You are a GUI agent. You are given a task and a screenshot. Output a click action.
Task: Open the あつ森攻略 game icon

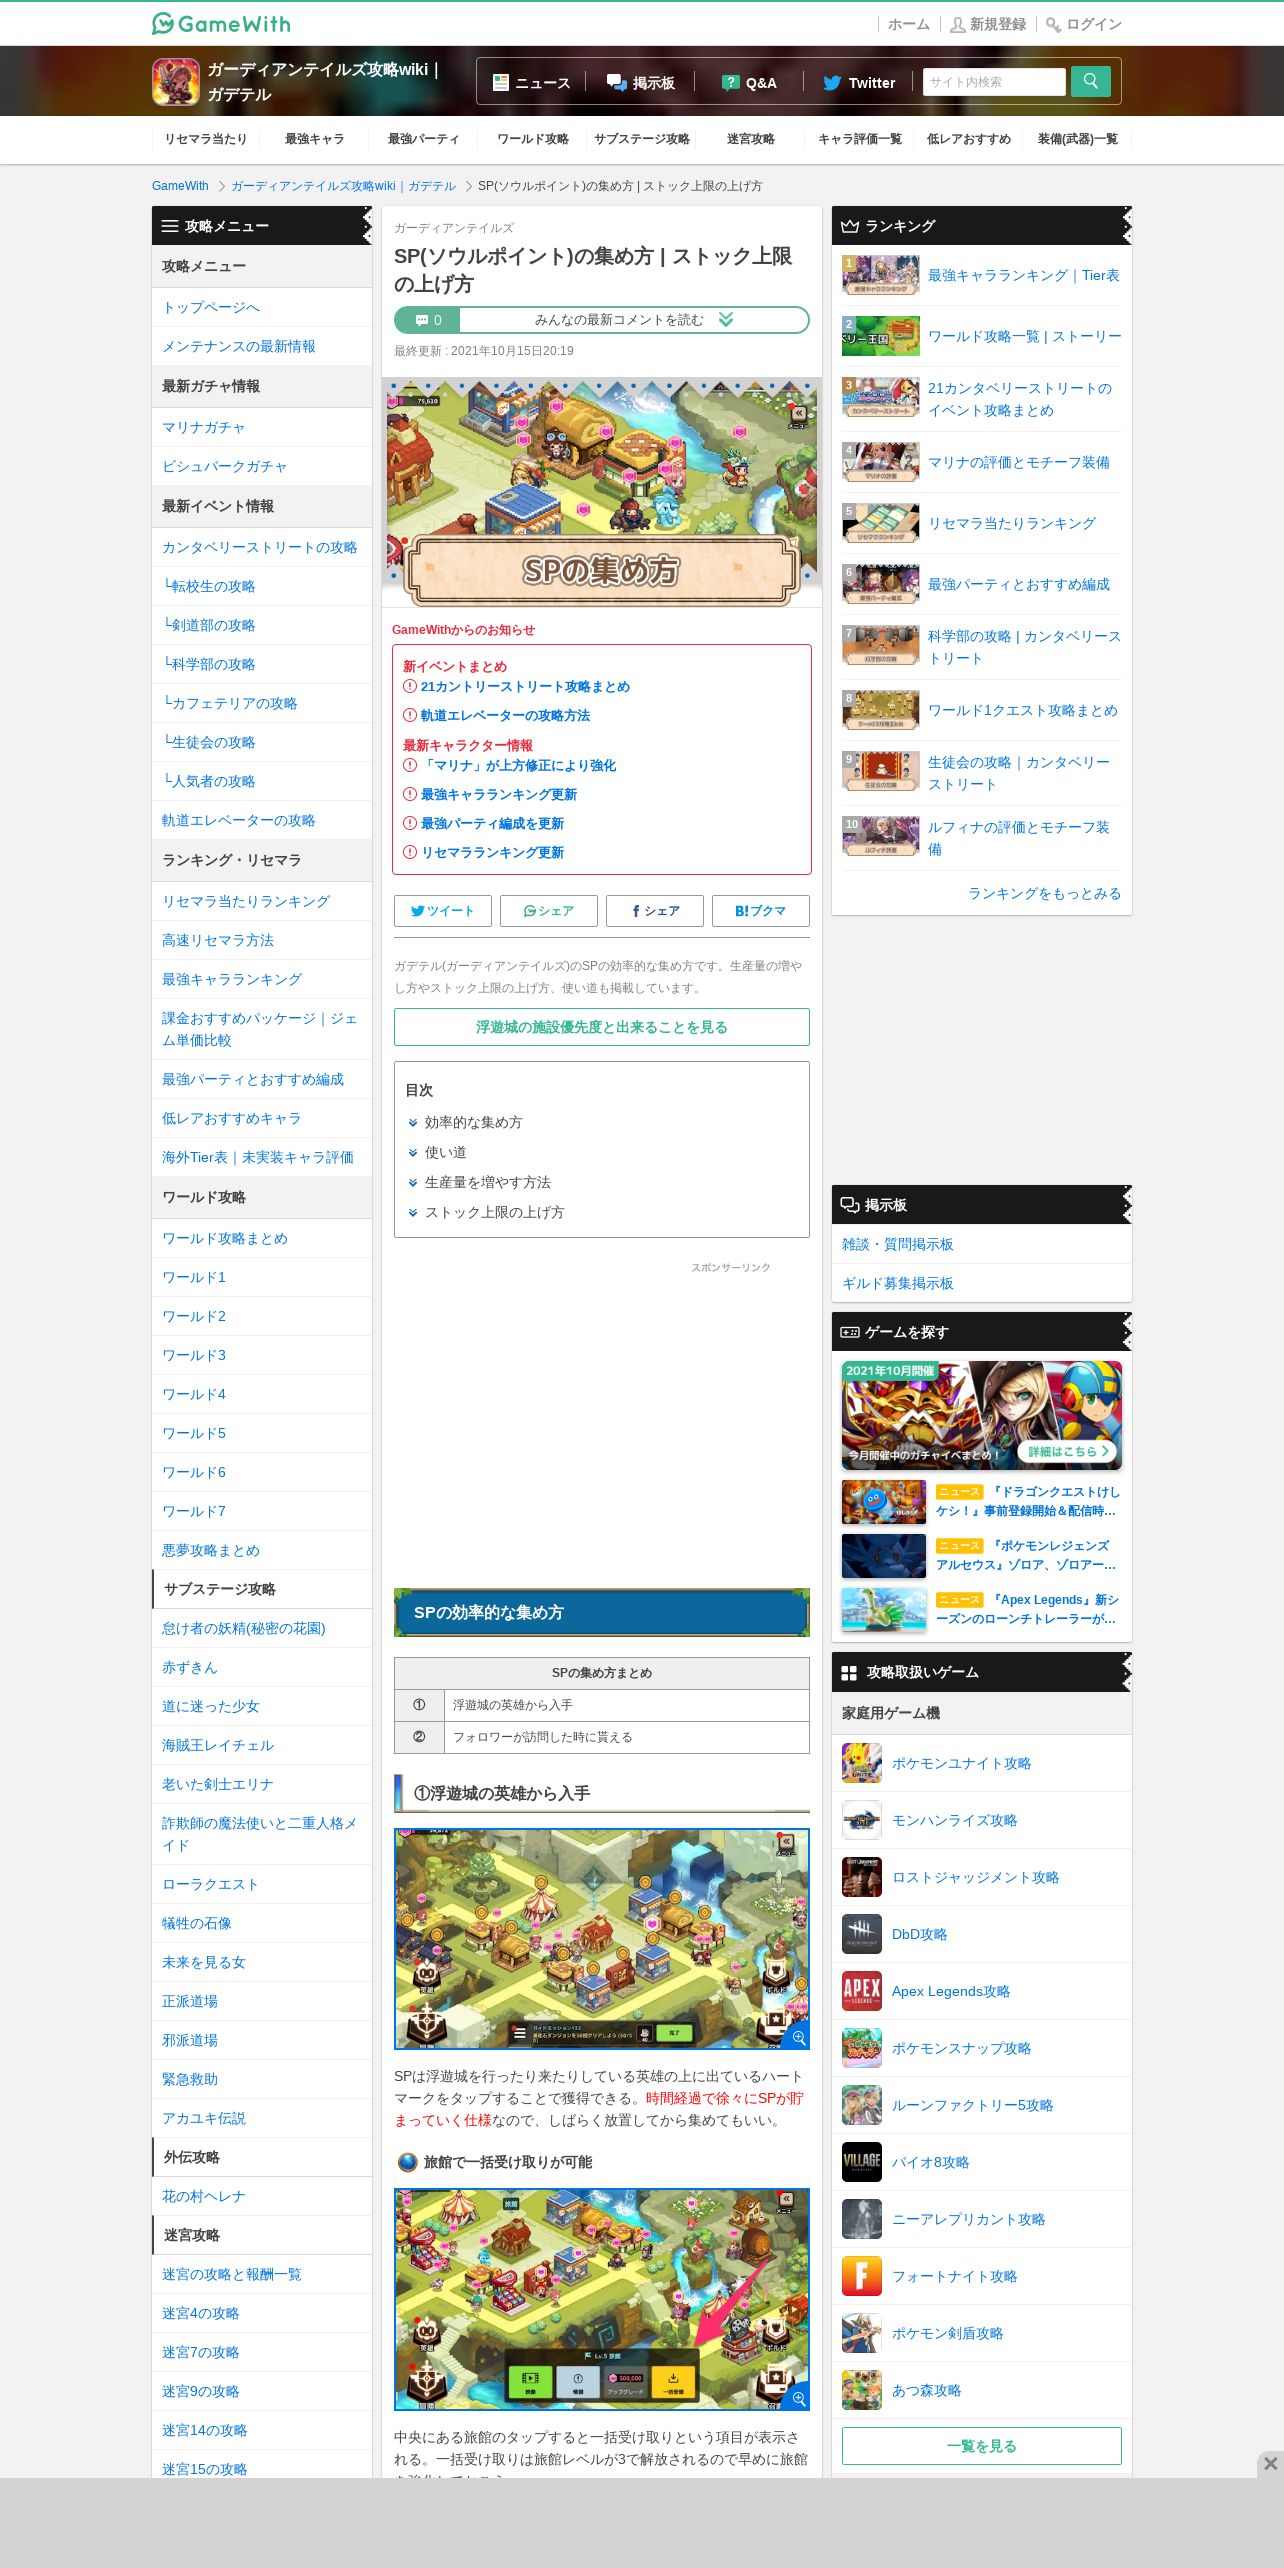[x=862, y=2390]
